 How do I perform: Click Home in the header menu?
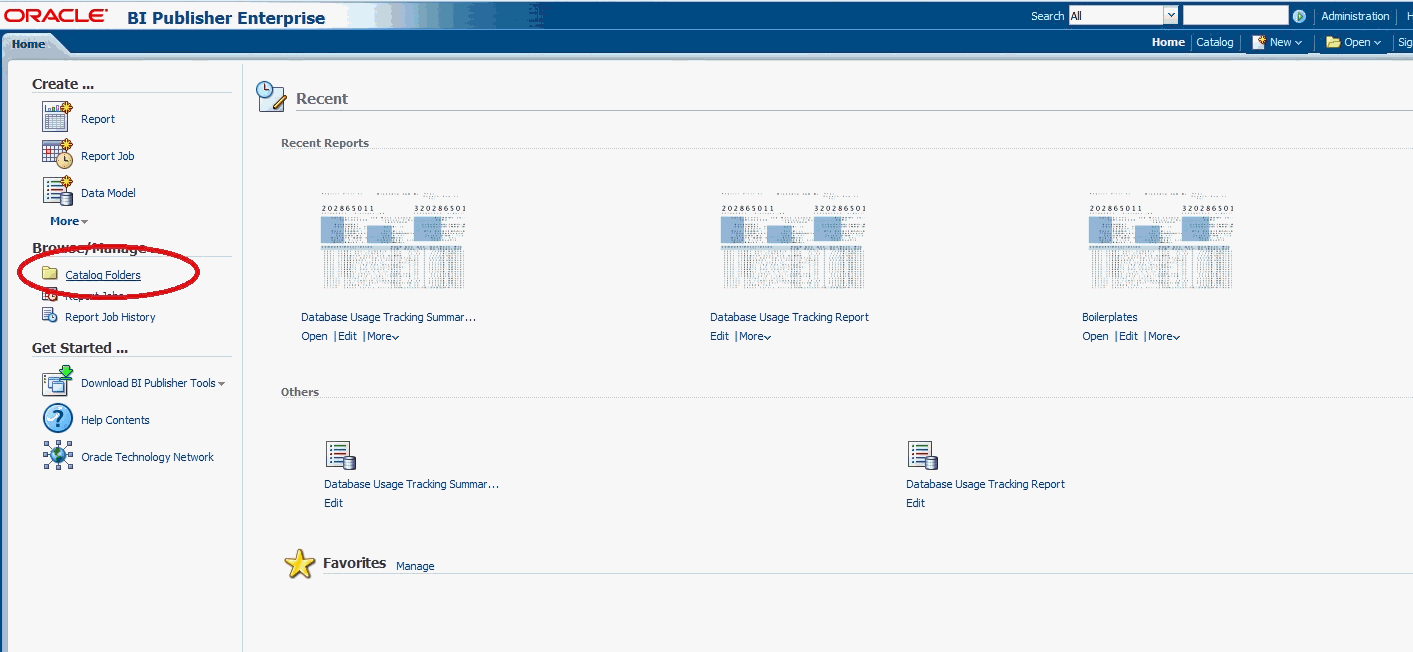(x=1168, y=42)
